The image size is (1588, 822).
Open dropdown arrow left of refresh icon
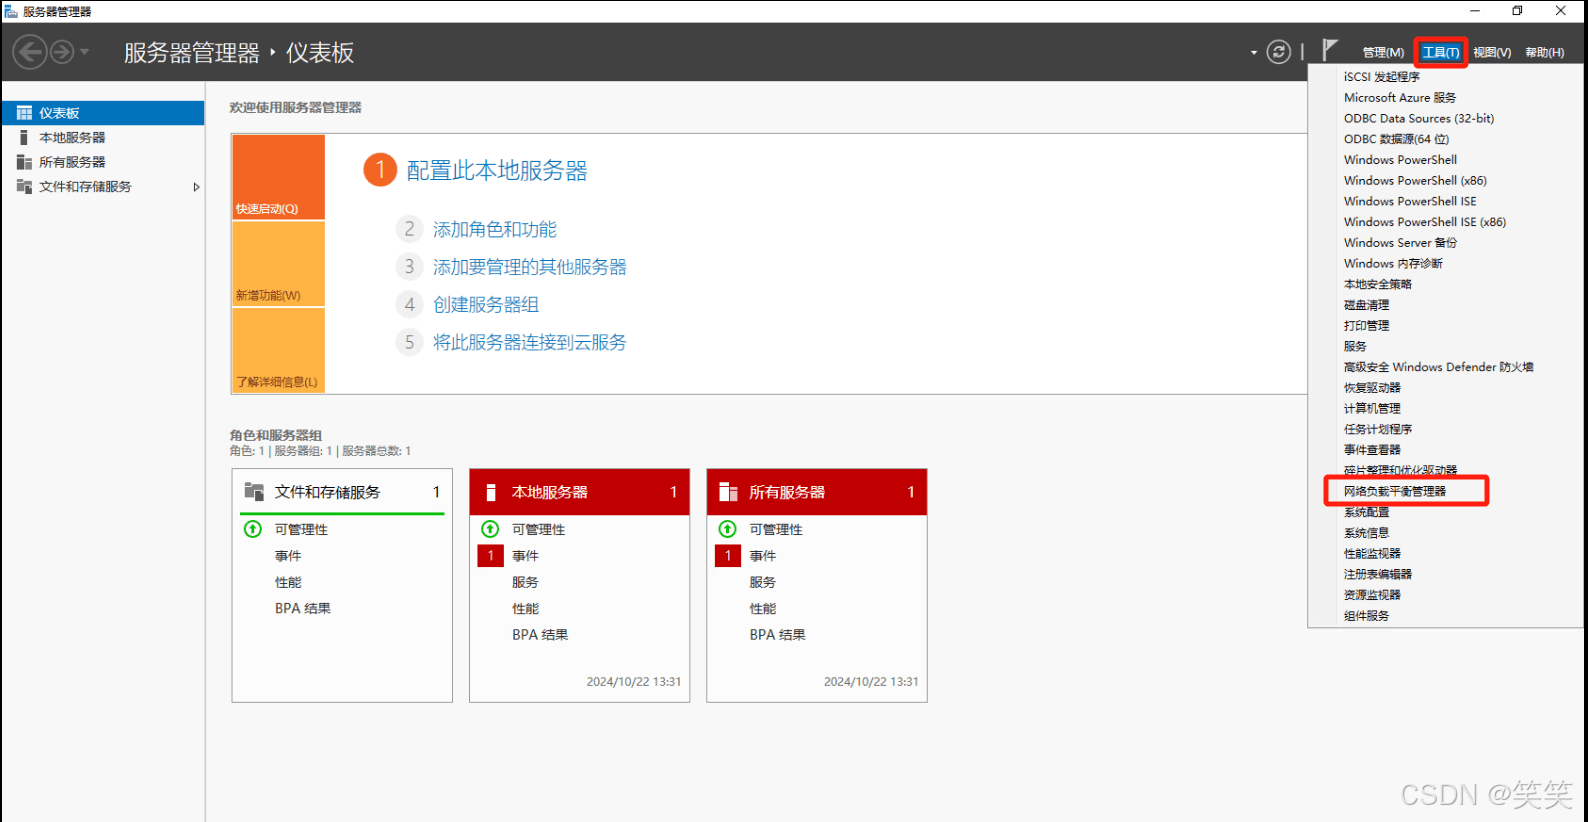pyautogui.click(x=1254, y=53)
